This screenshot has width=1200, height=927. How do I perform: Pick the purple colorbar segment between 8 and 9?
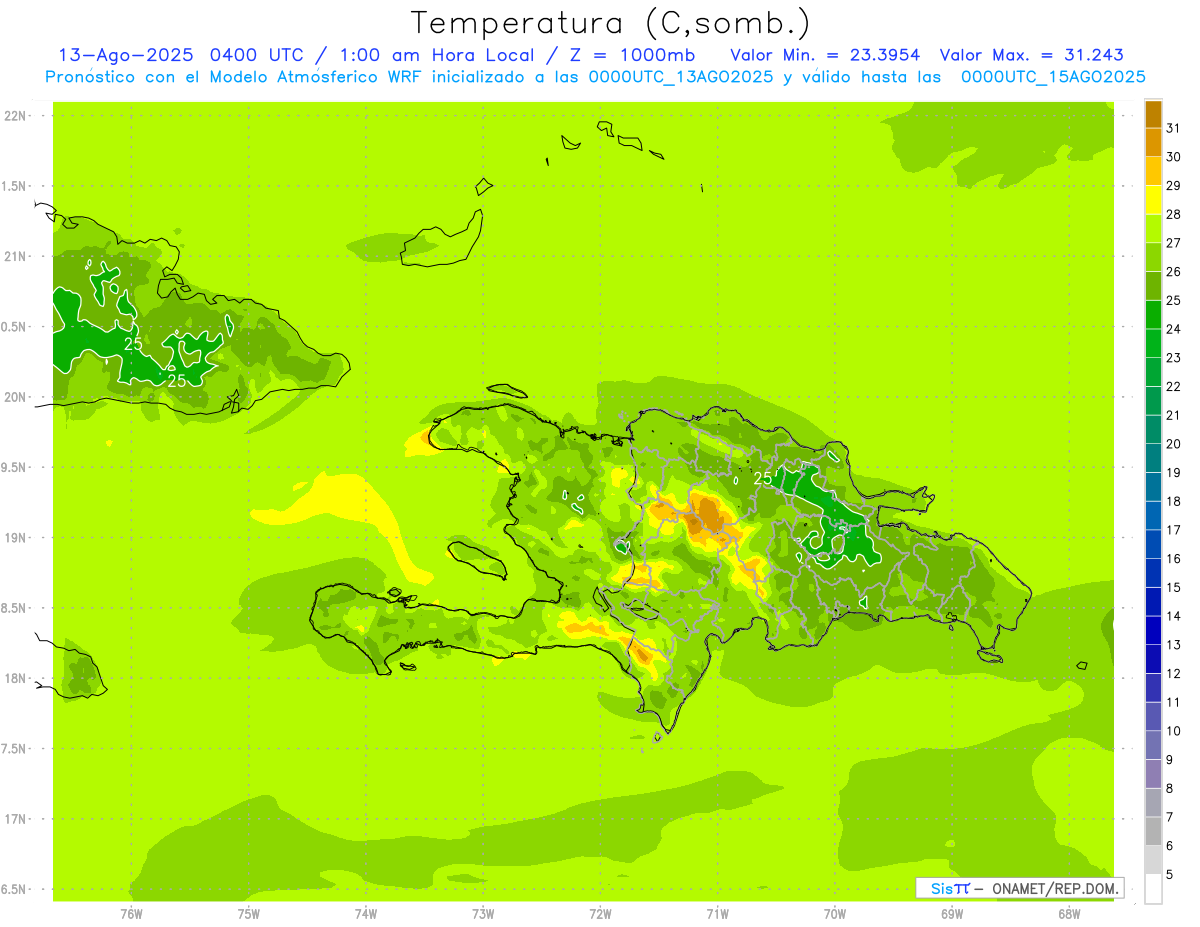[1153, 774]
